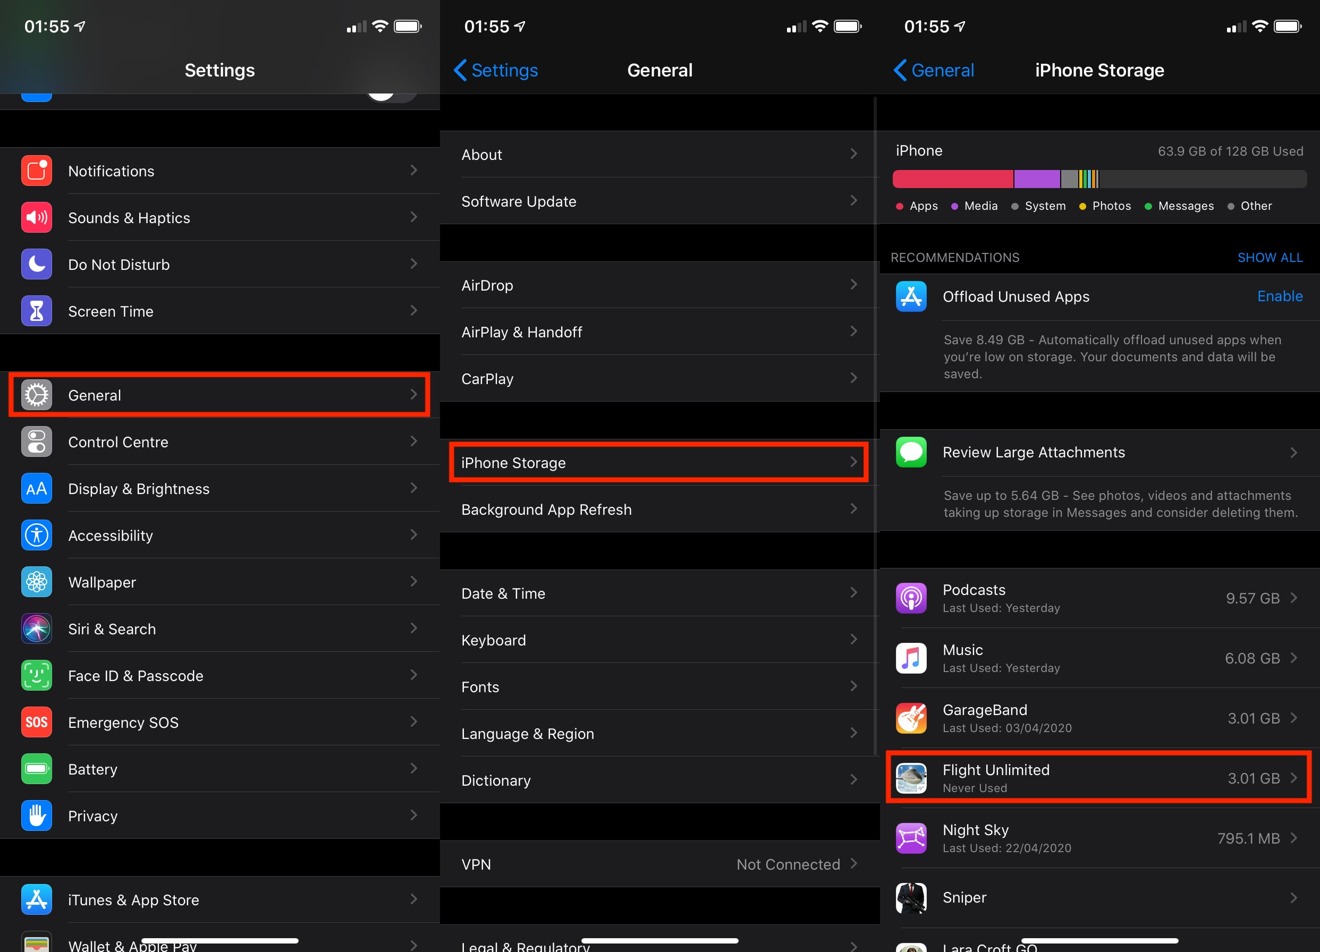Open the Podcasts app icon in storage list
This screenshot has height=952, width=1320.
(x=911, y=598)
